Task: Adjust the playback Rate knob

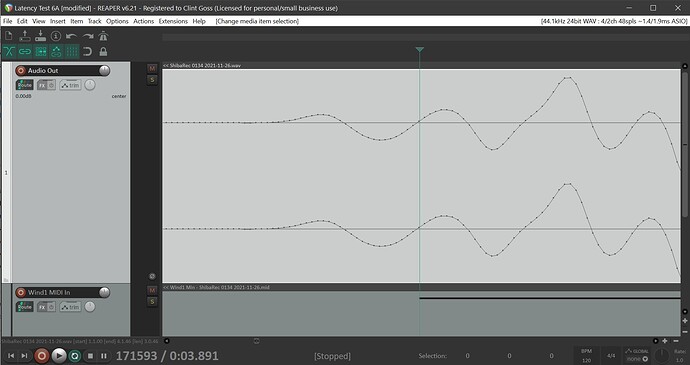Action: 661,355
